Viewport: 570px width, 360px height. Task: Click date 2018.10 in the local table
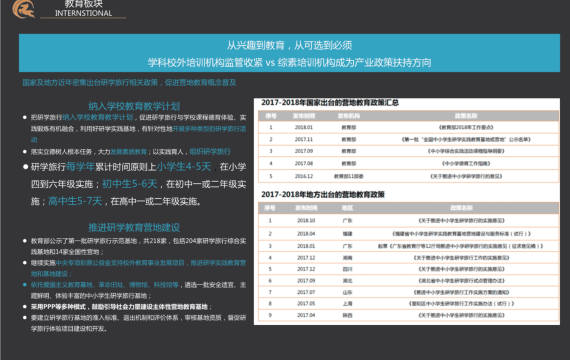point(306,220)
